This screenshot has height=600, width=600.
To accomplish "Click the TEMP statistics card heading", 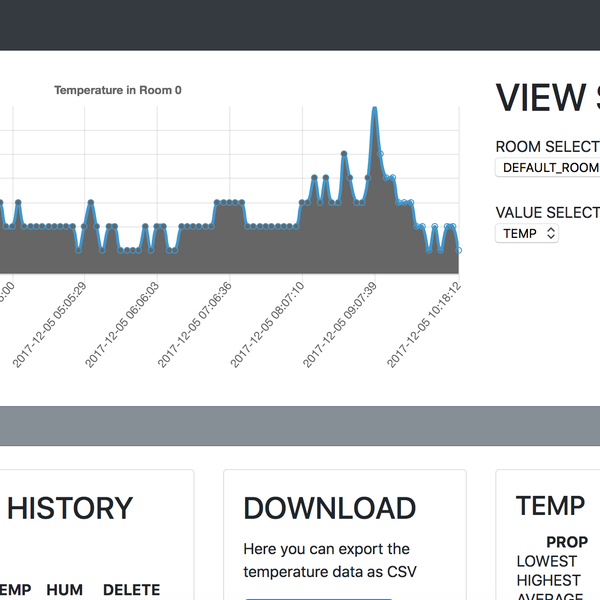I will pos(550,505).
